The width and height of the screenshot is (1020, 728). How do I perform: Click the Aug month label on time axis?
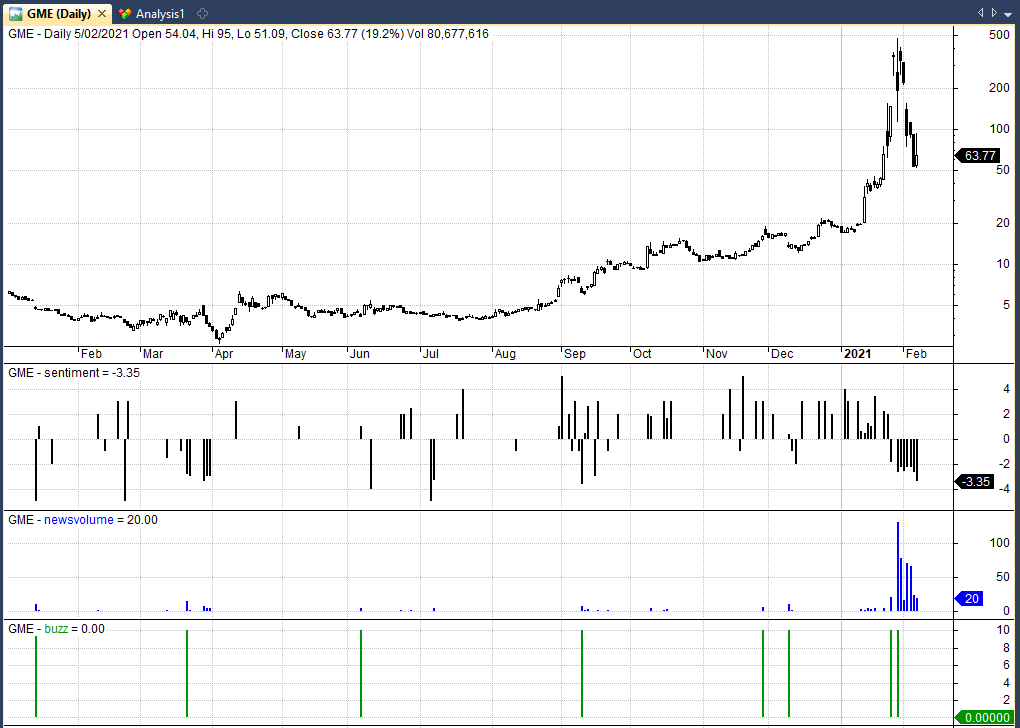505,354
